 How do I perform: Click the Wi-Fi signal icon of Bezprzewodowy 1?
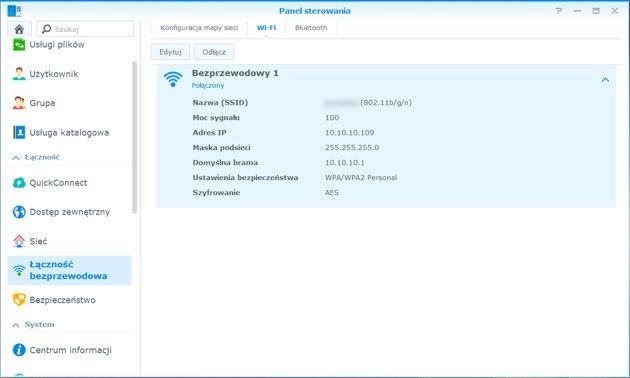click(x=173, y=79)
